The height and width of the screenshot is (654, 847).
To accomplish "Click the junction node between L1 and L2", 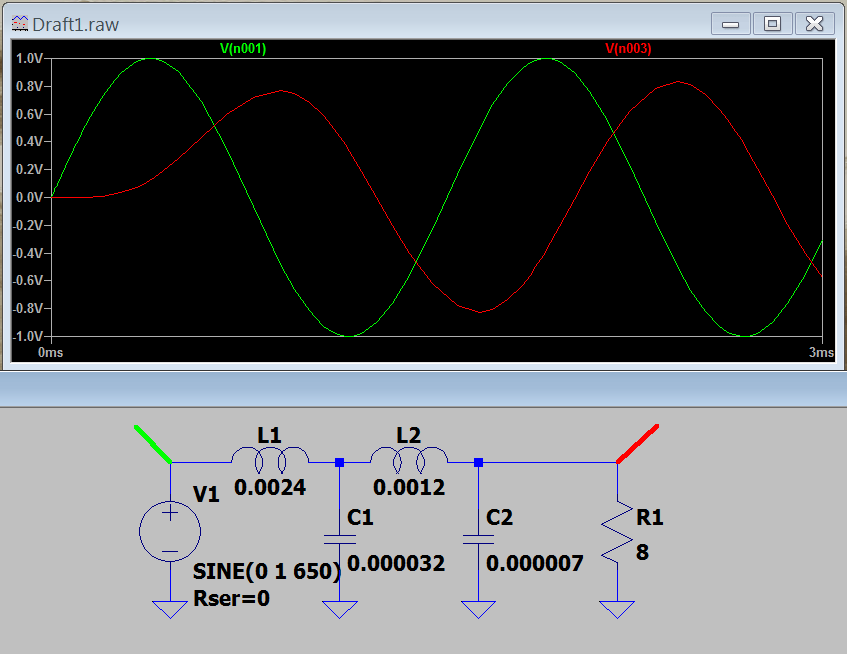I will point(339,462).
